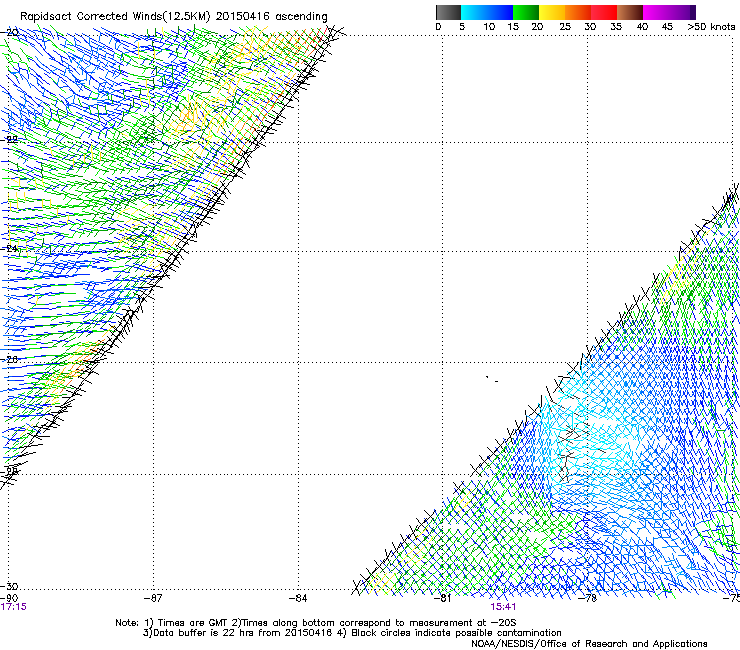Screen dimensions: 740x650
Task: Click the -84 longitude axis label
Action: (298, 598)
